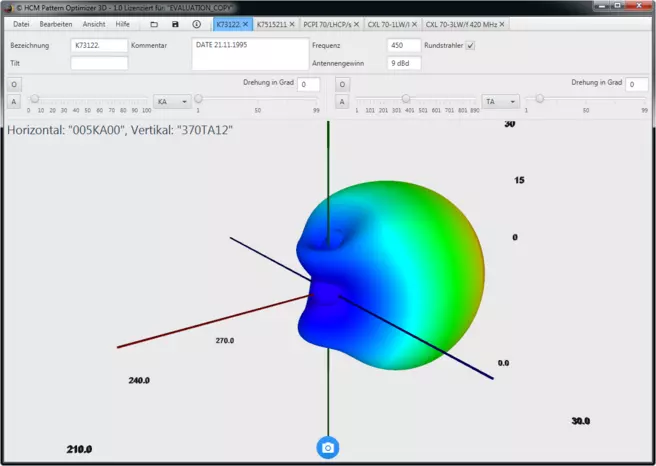The width and height of the screenshot is (656, 466).
Task: Click the "0.0" azimuth label
Action: (x=503, y=363)
